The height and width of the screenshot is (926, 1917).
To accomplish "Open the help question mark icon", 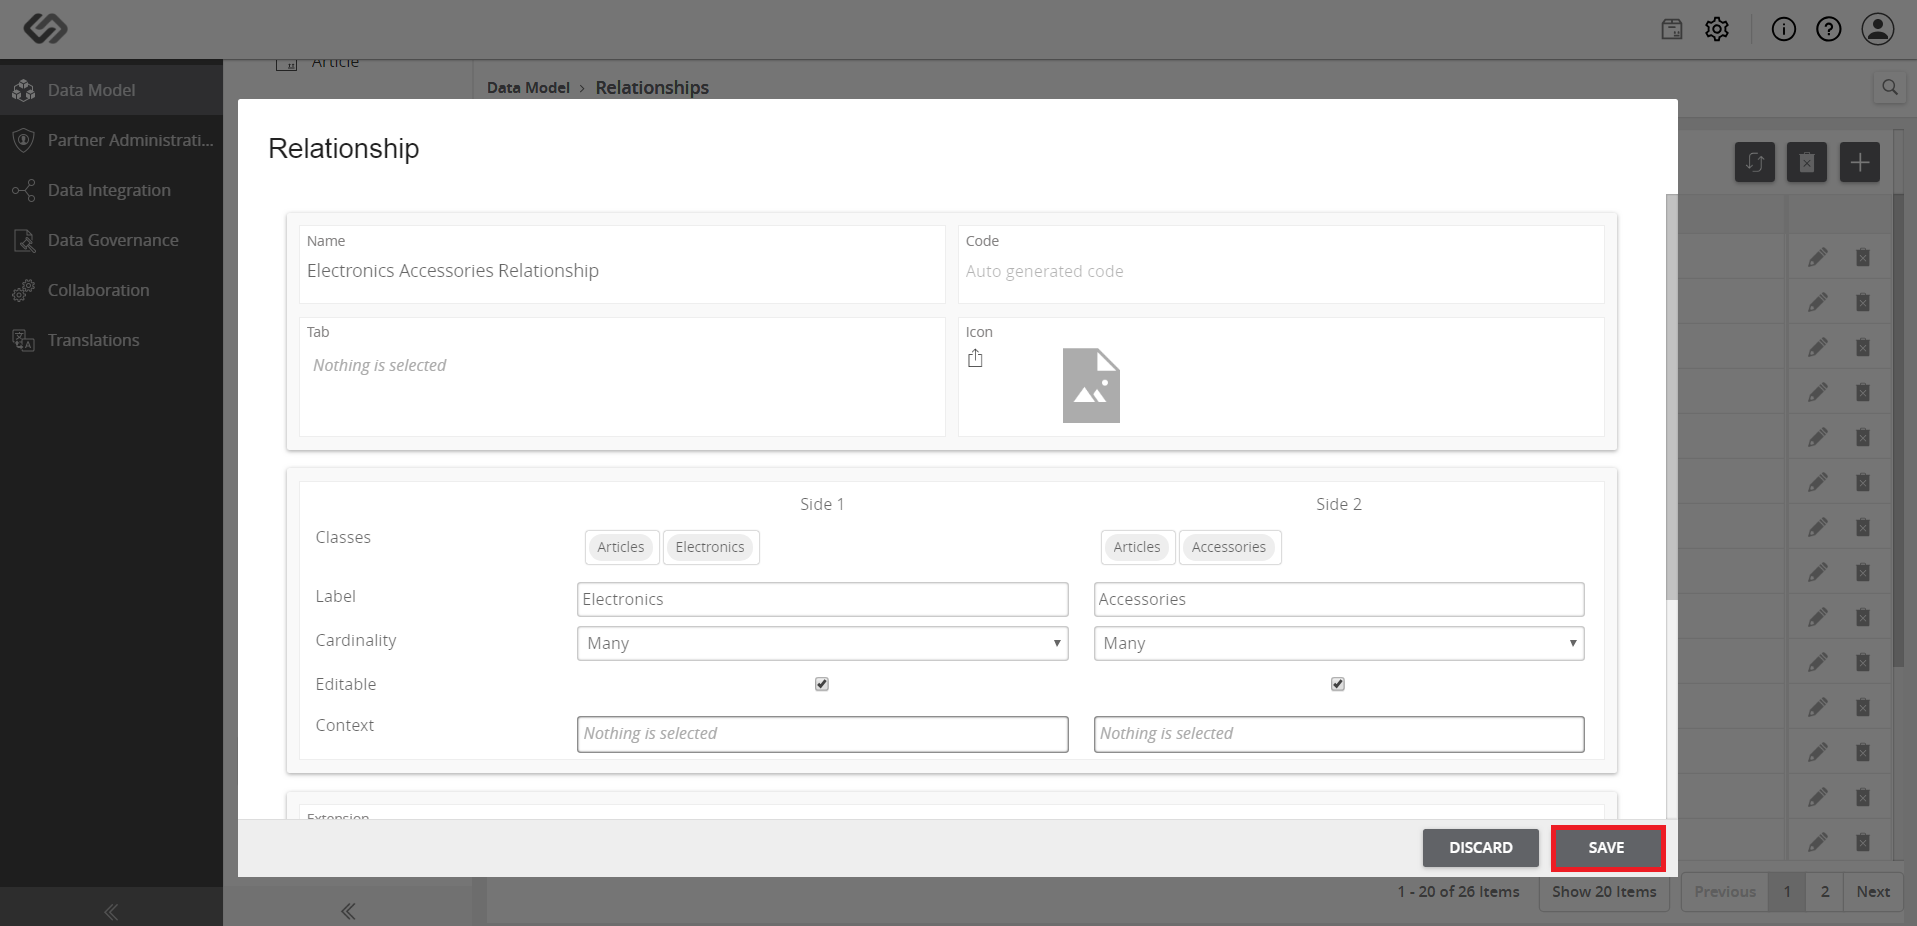I will [1828, 29].
